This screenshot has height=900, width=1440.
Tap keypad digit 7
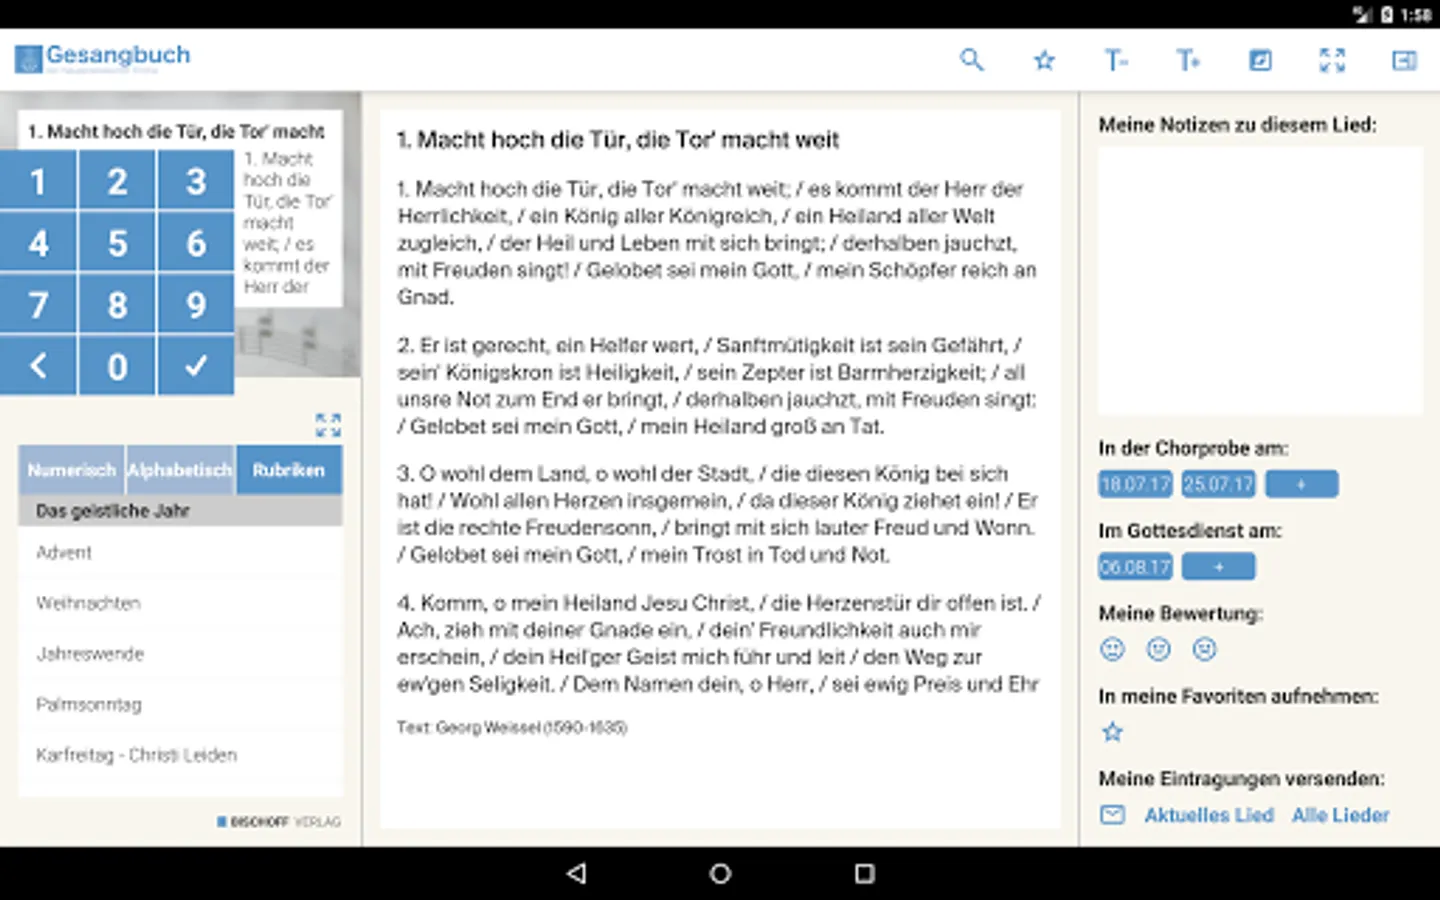pos(38,305)
